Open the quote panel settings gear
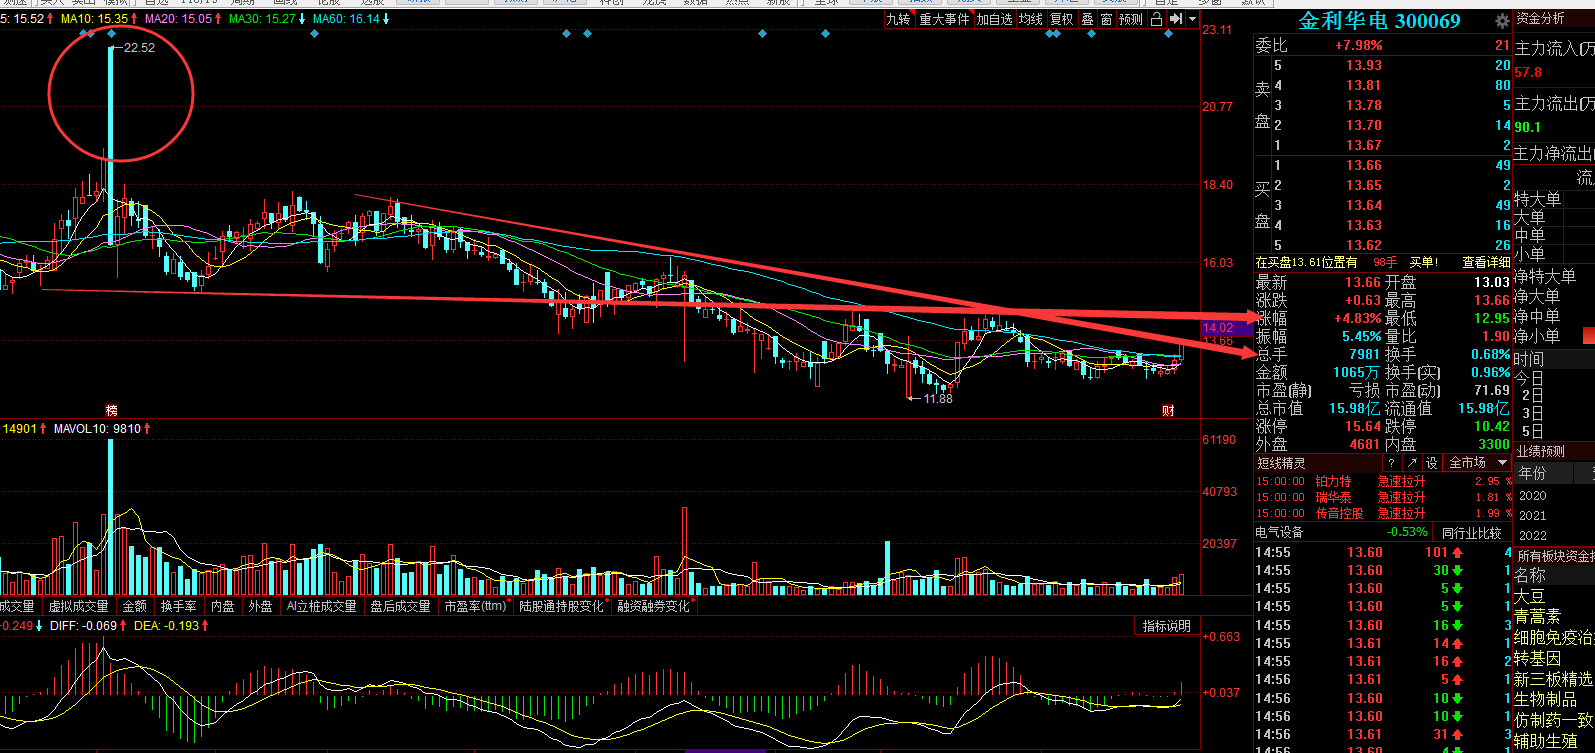Screen dimensions: 1595x753 coord(1501,21)
